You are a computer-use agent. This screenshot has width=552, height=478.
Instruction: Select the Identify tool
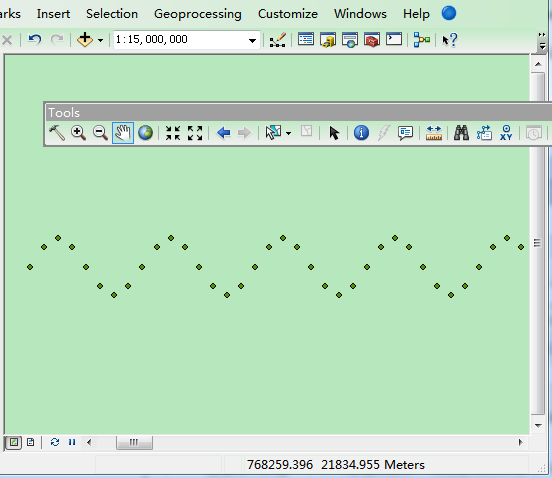(x=361, y=133)
